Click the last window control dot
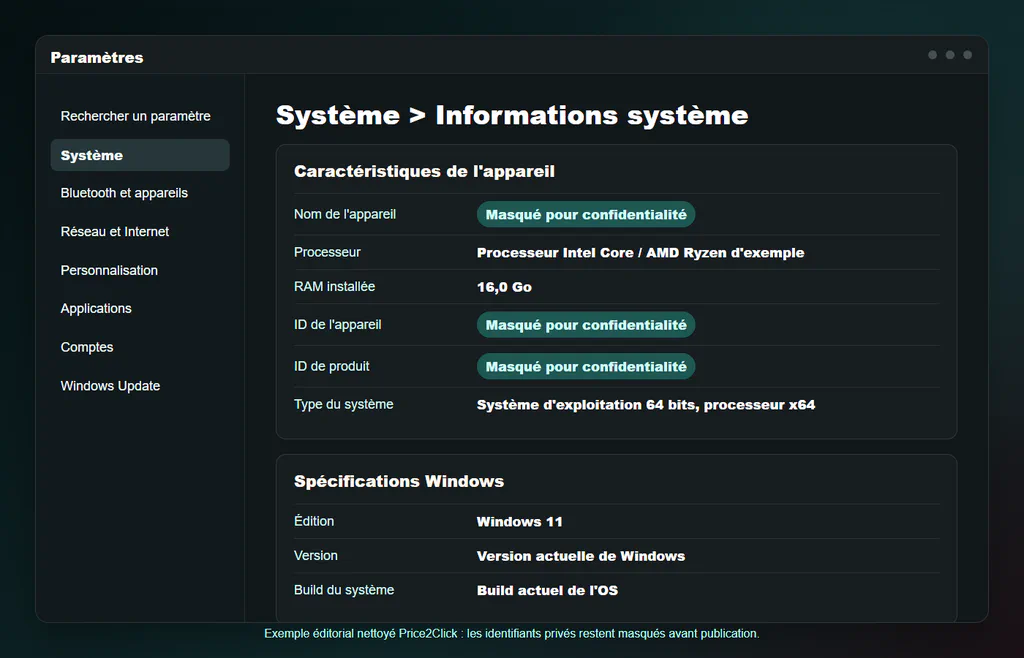 (x=968, y=55)
